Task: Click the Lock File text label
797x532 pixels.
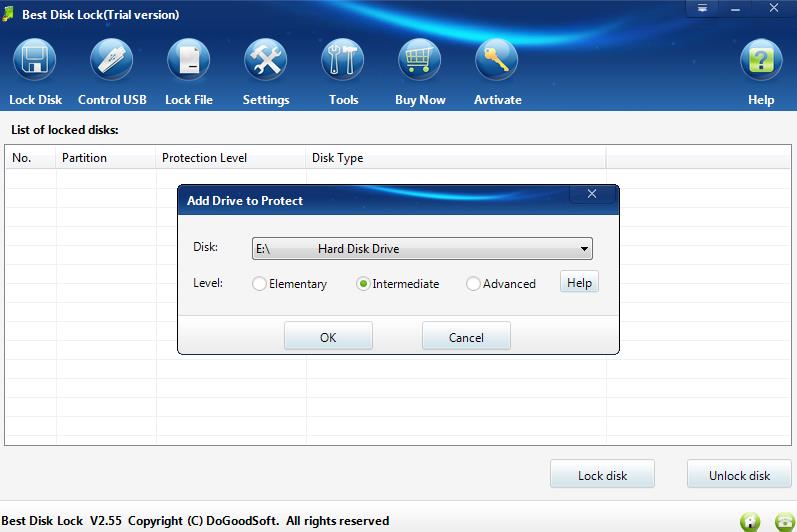Action: [x=189, y=100]
